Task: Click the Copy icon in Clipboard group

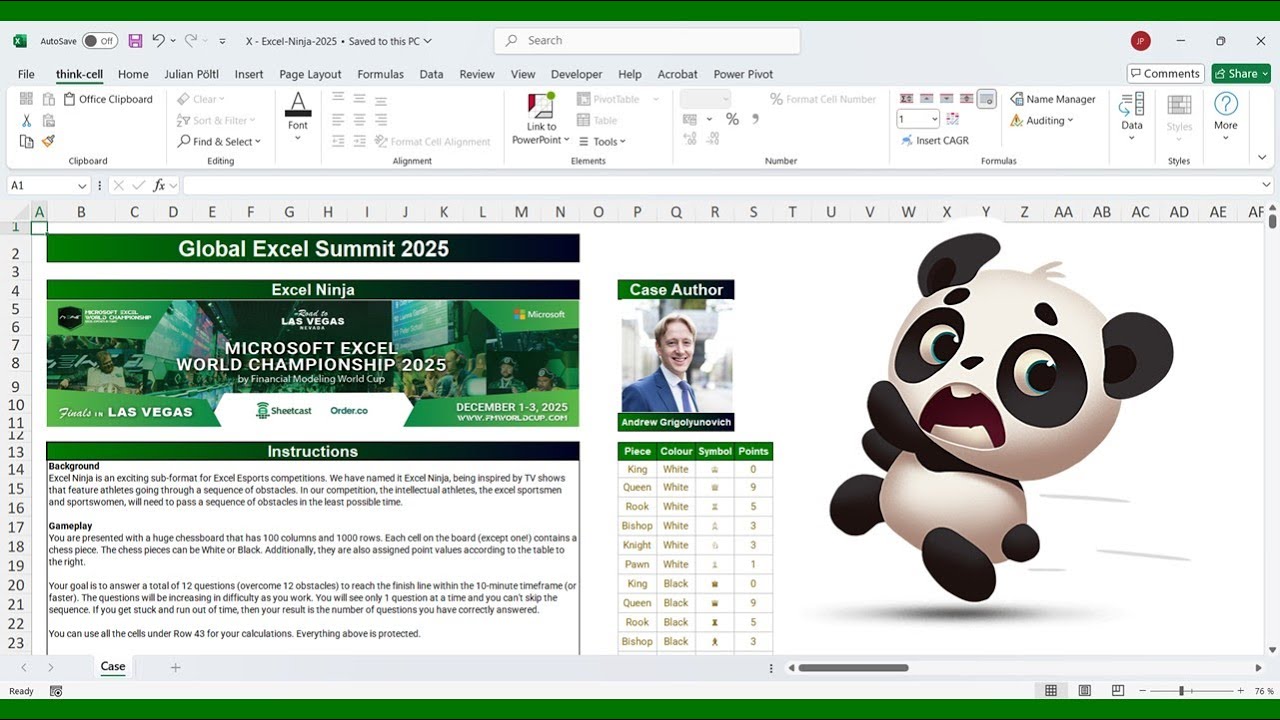Action: (27, 141)
